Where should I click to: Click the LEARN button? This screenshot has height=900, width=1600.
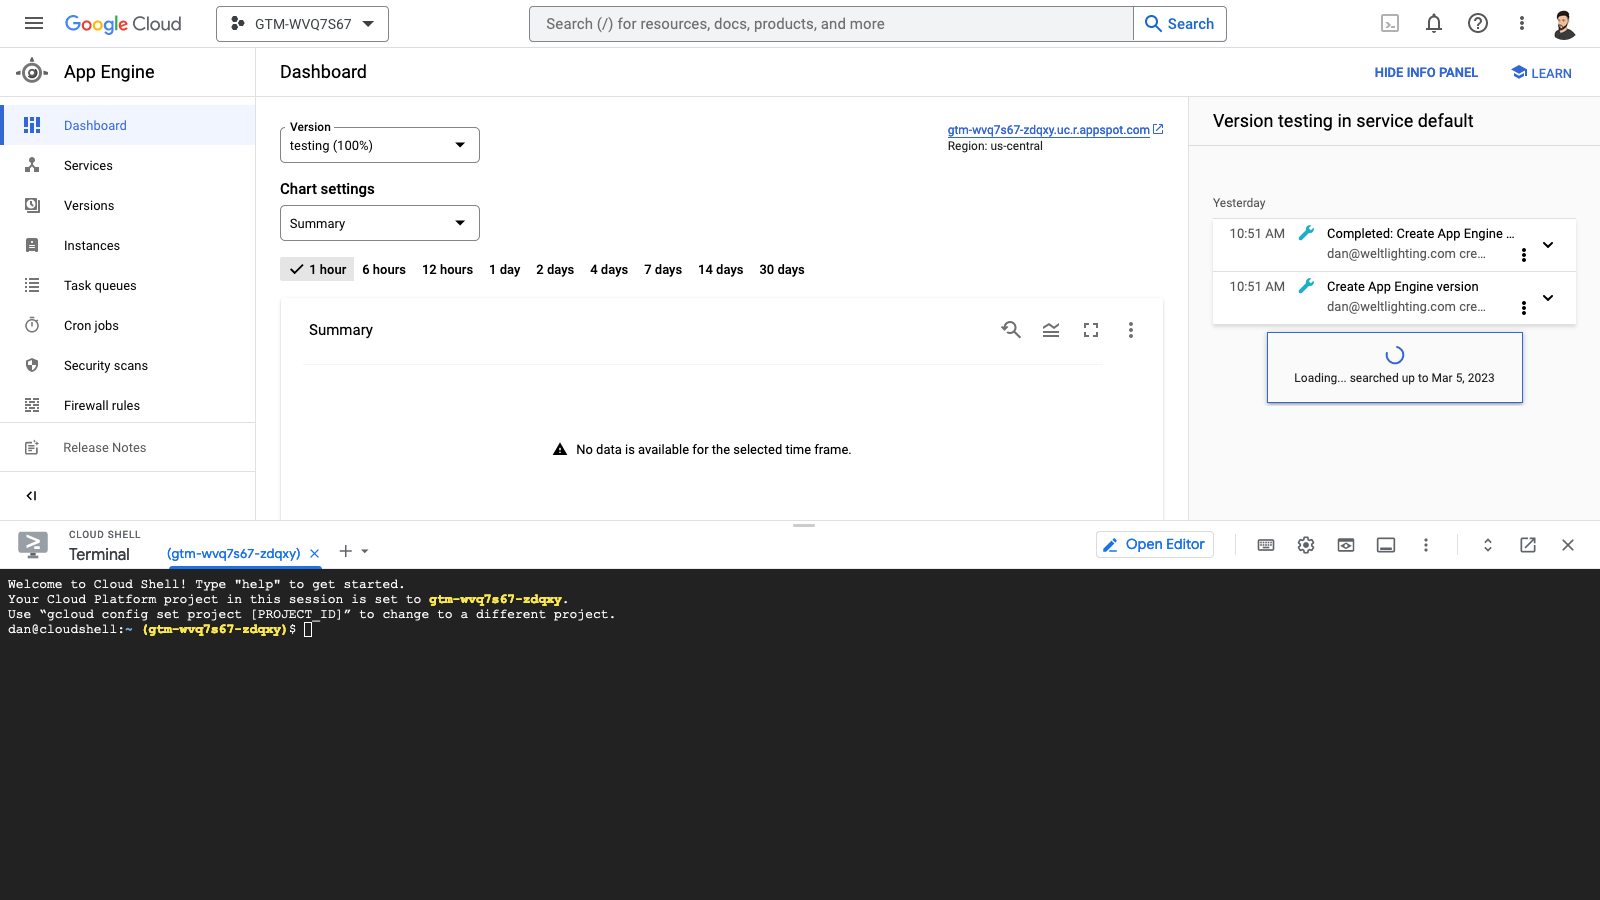pyautogui.click(x=1541, y=72)
